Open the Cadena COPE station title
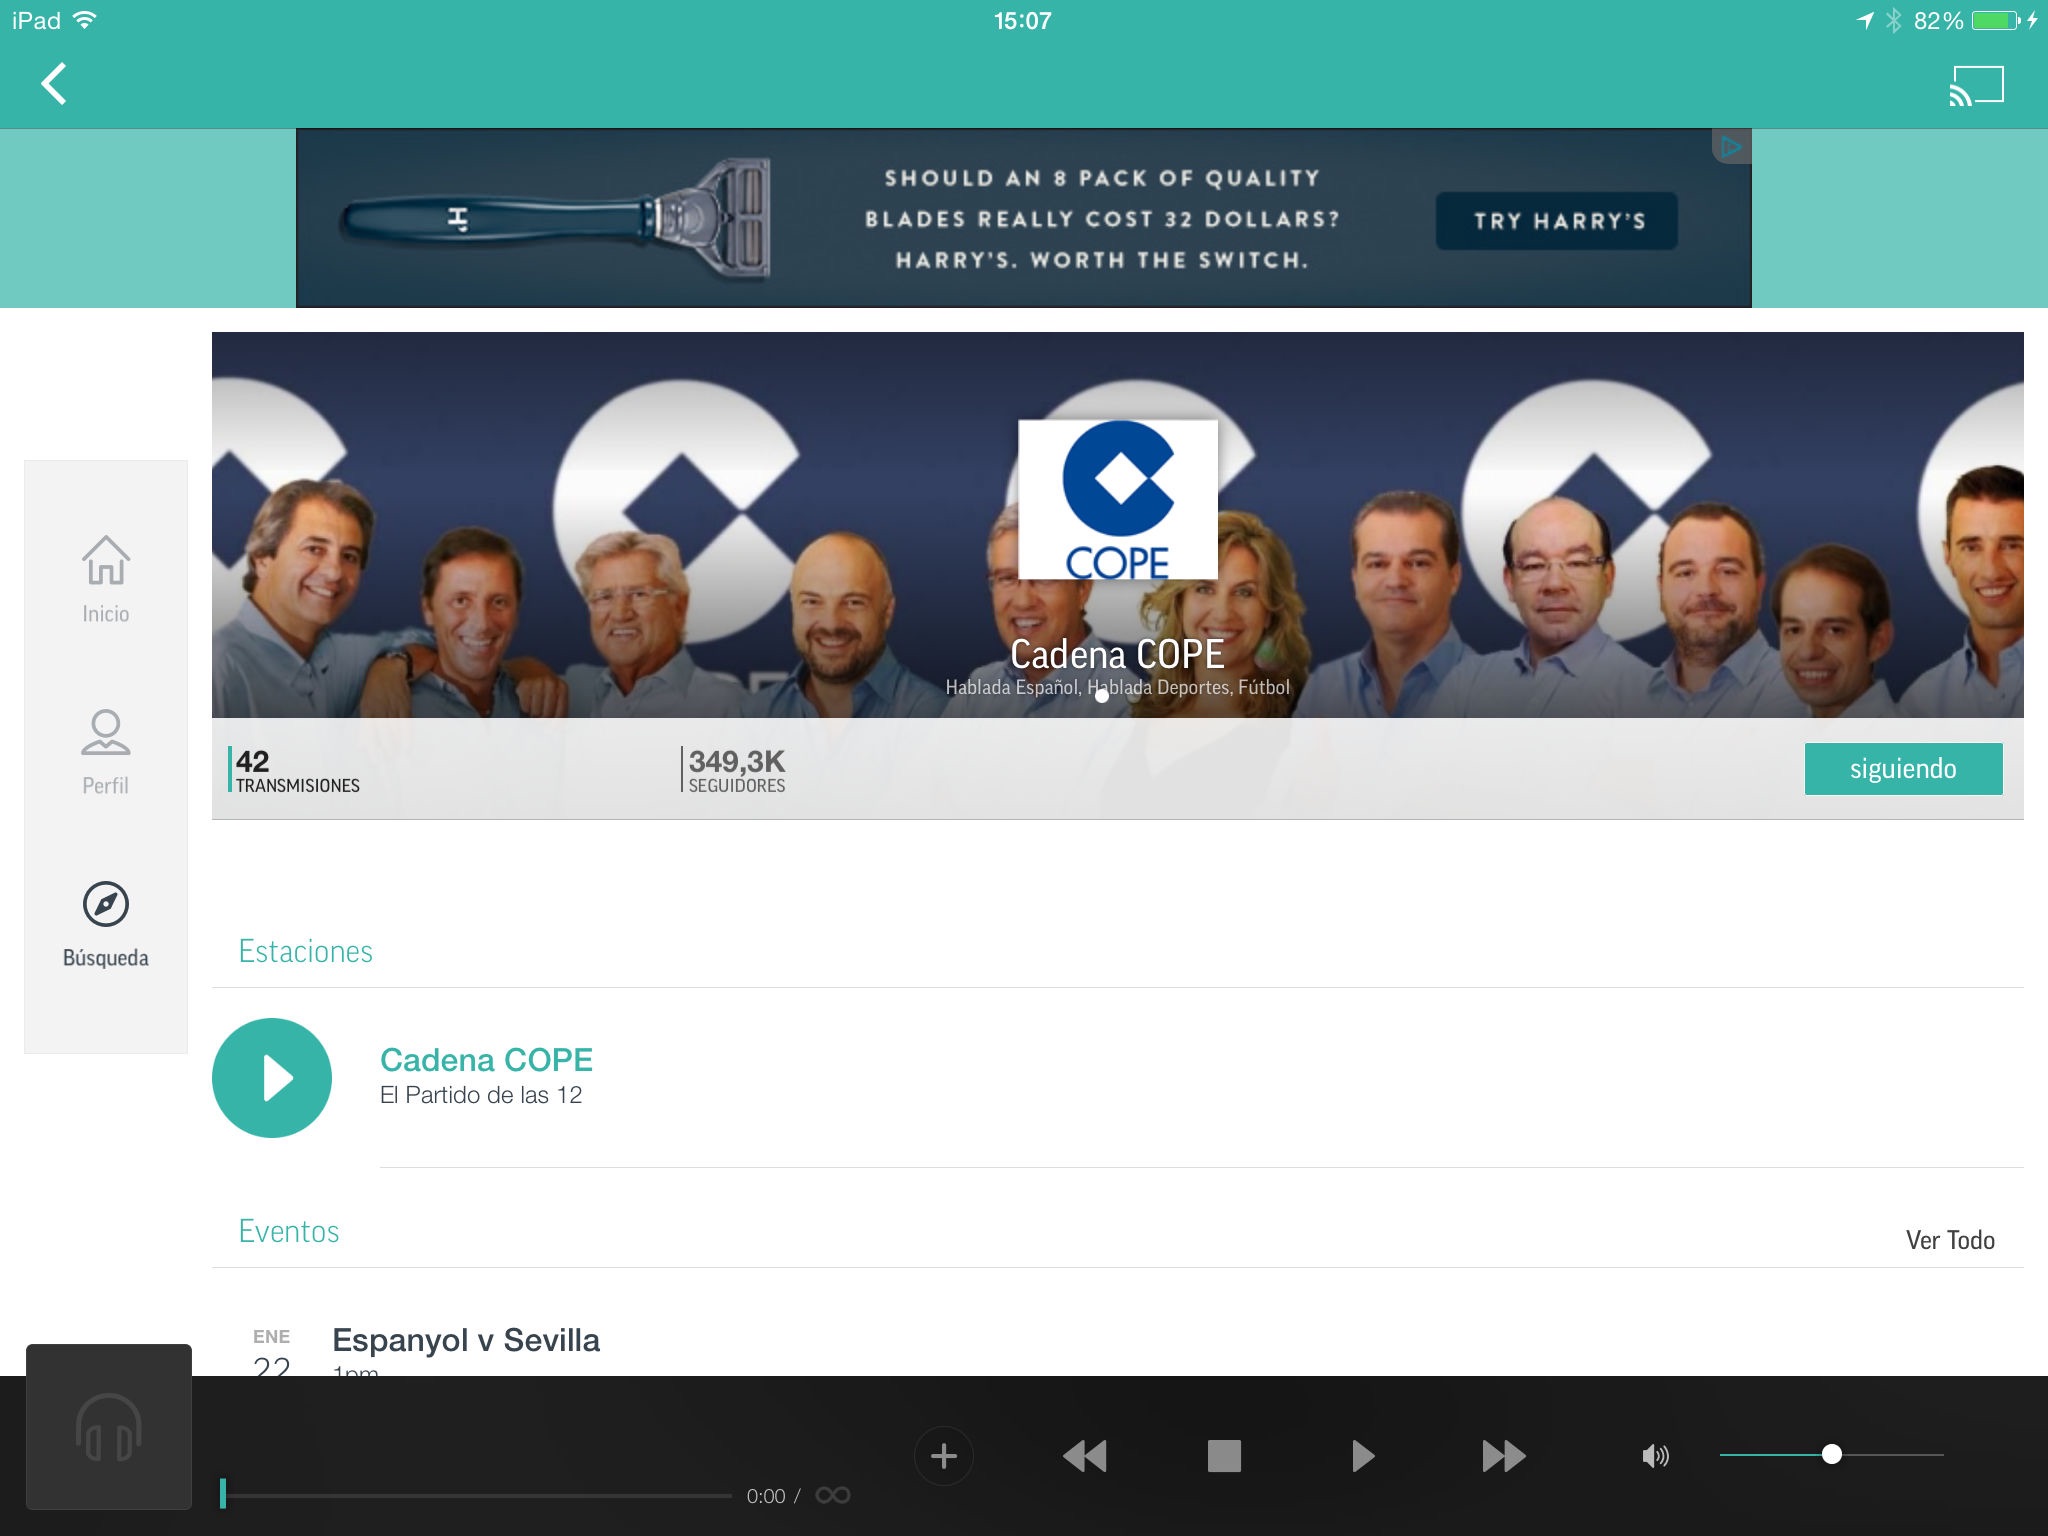 coord(486,1060)
